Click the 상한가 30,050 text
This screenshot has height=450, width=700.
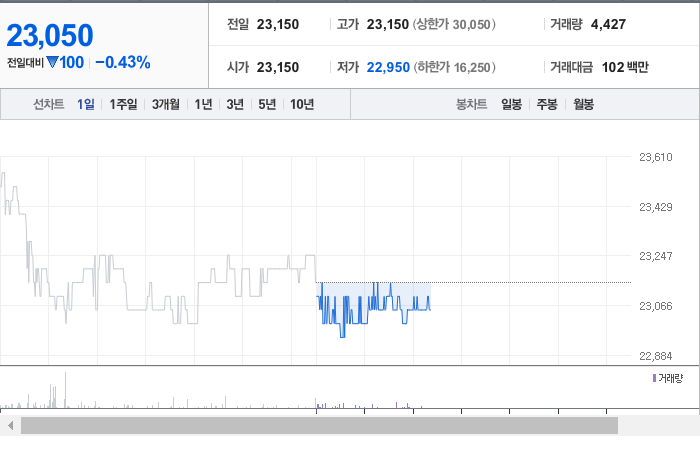pos(454,24)
